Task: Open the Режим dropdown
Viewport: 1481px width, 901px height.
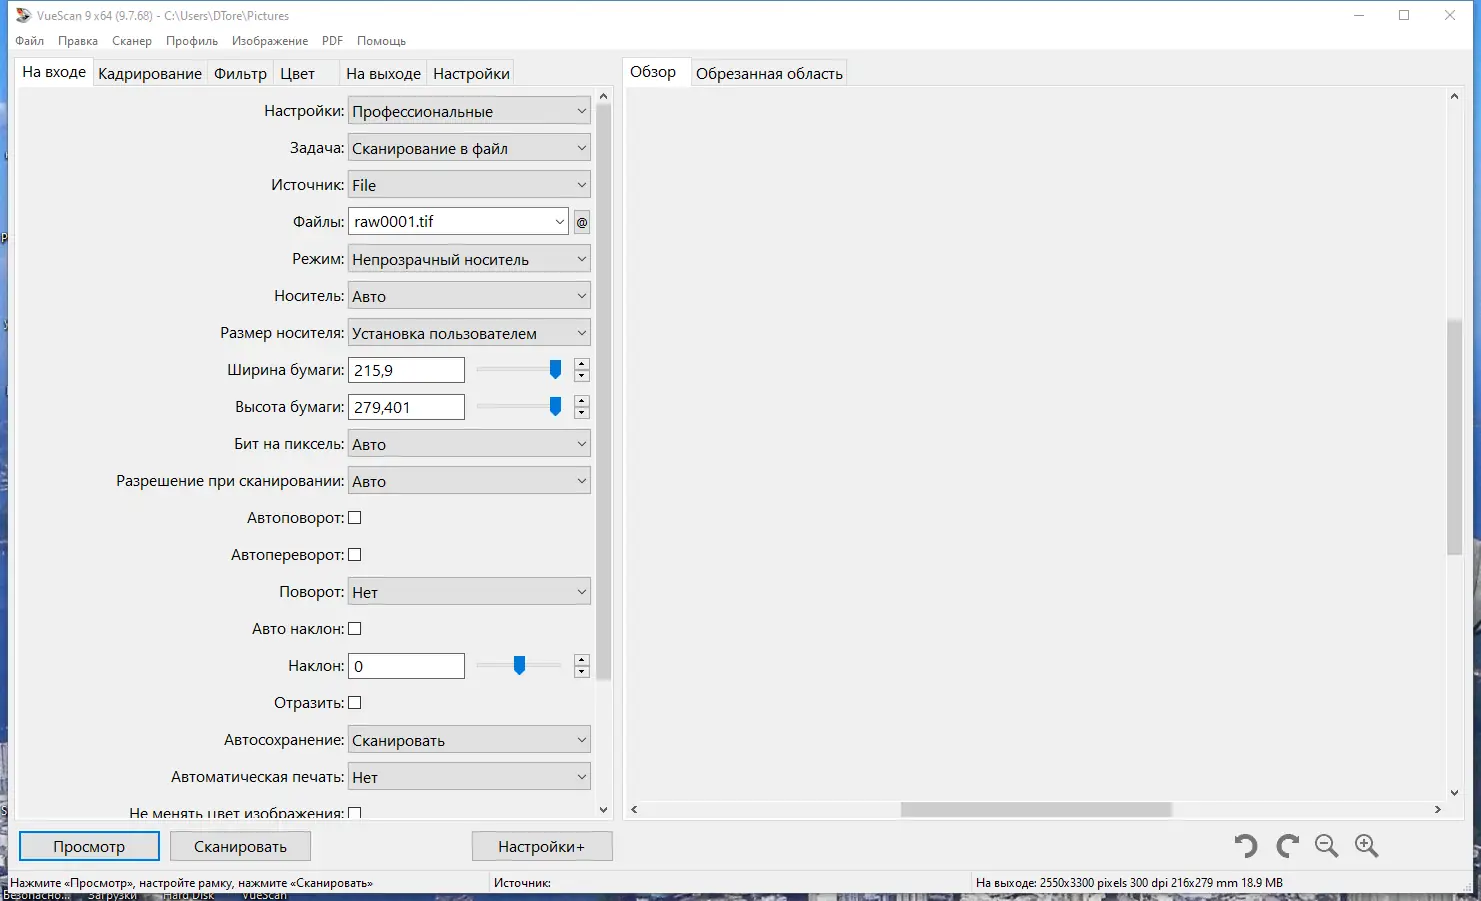Action: point(469,259)
